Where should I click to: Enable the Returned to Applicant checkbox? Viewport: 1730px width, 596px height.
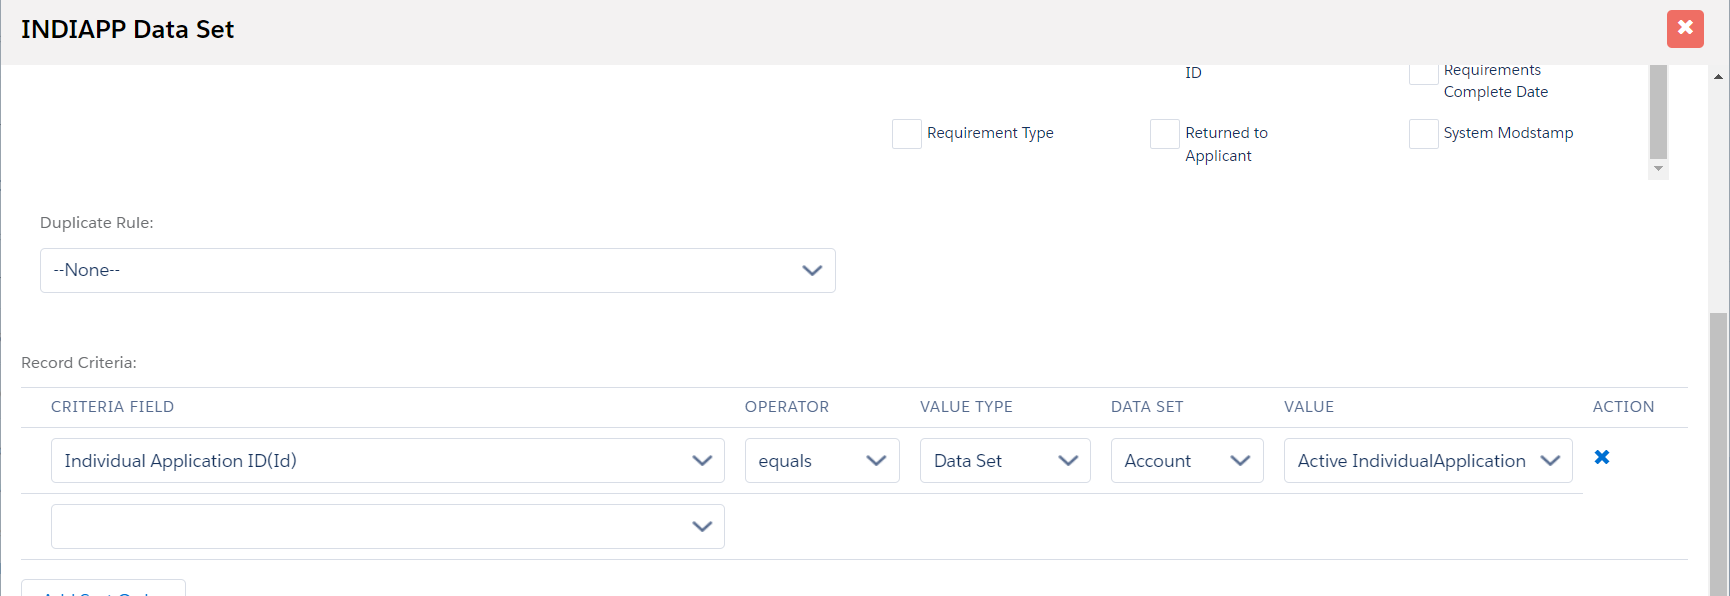coord(1164,134)
